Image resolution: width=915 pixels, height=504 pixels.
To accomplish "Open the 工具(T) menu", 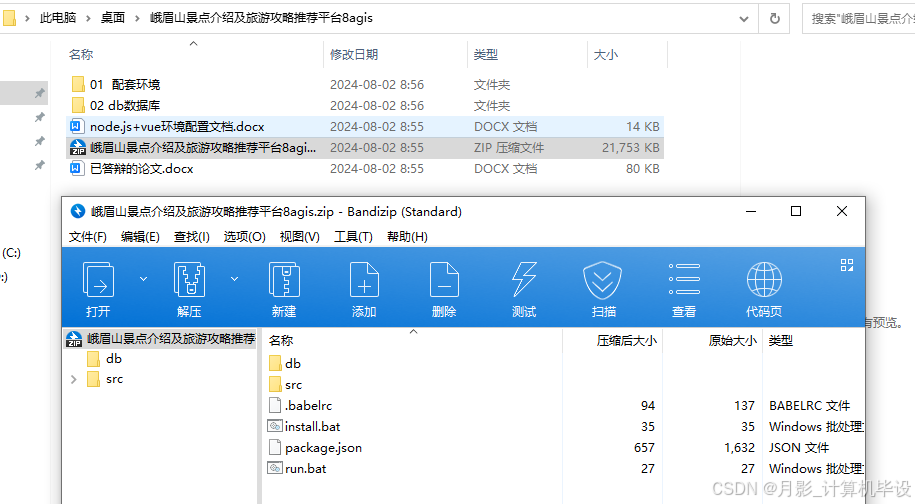I will [x=353, y=237].
